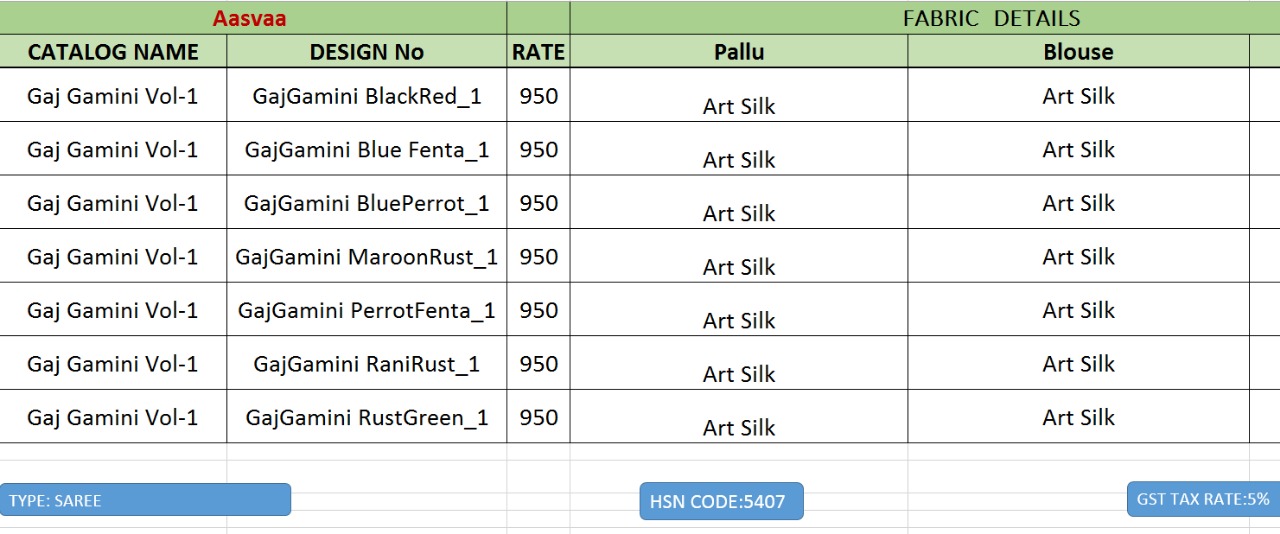Viewport: 1280px width, 534px height.
Task: Click the Pallu column header
Action: (x=739, y=52)
